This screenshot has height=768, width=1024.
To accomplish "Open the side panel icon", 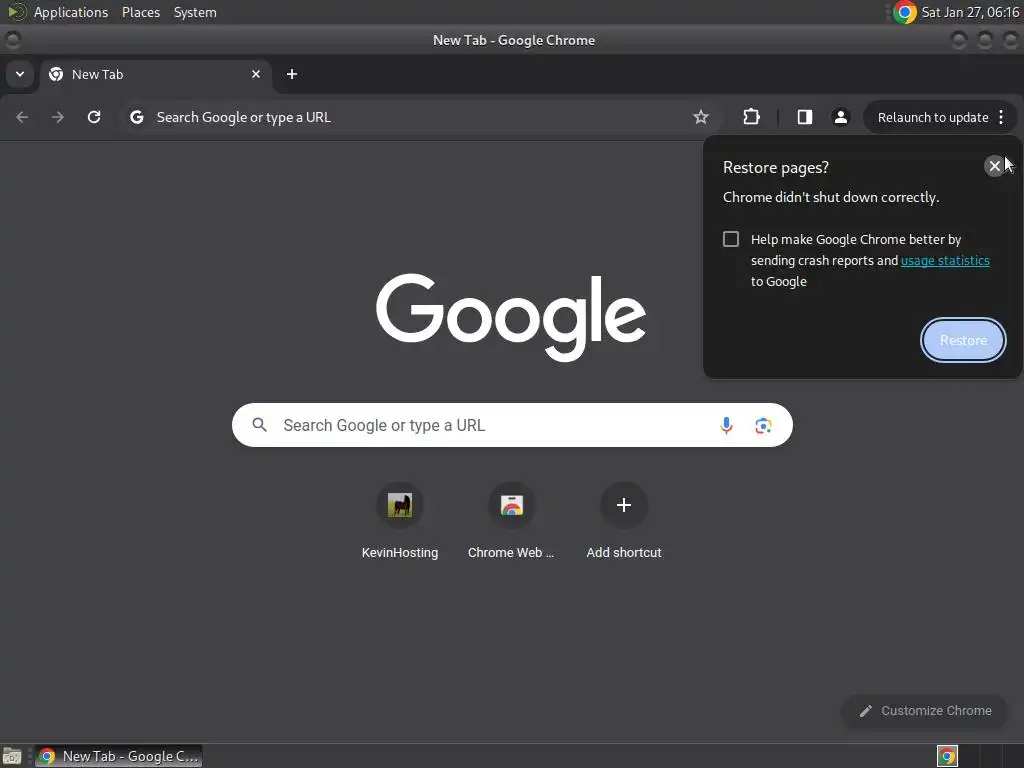I will [x=805, y=117].
